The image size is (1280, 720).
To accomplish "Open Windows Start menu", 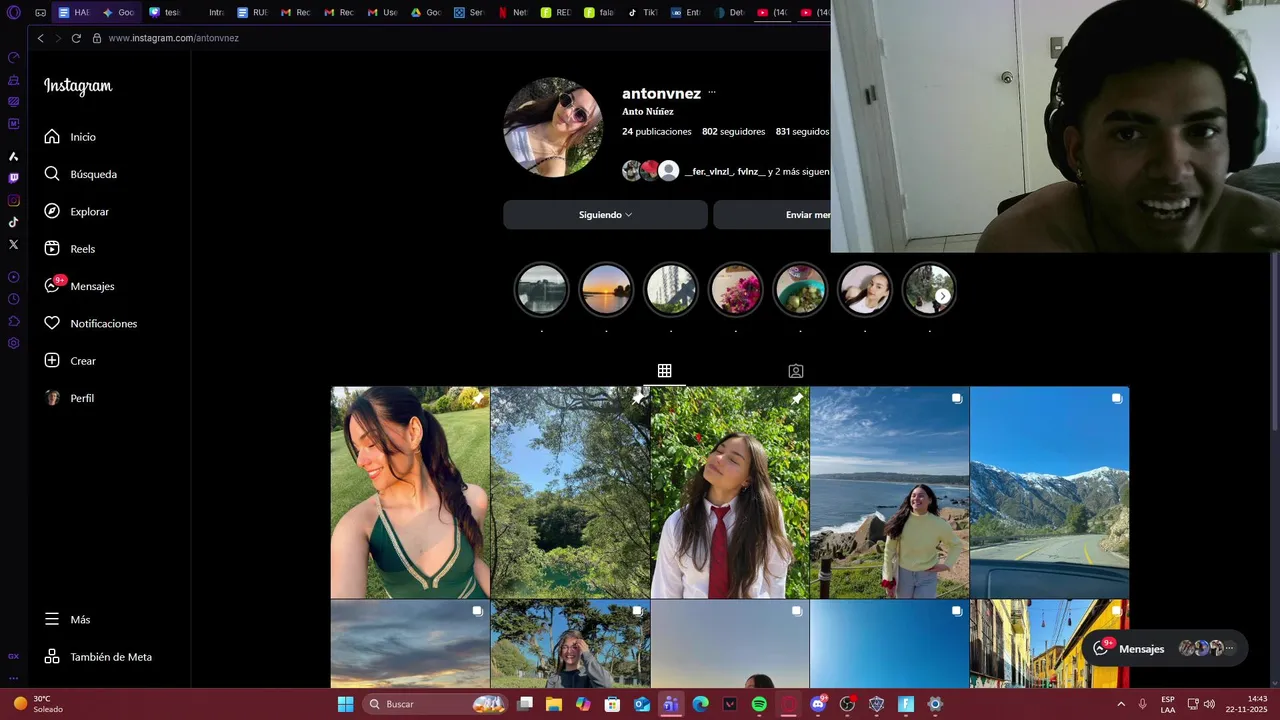I will 345,704.
